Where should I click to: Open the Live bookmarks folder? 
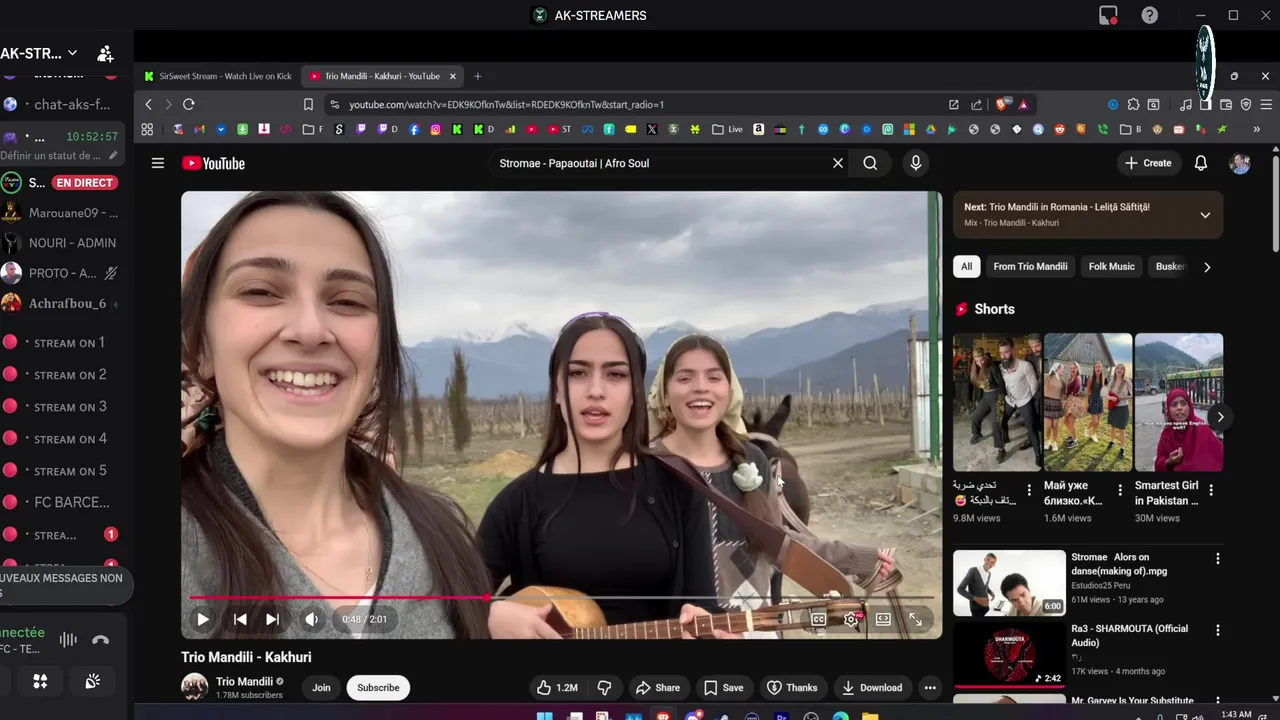pos(727,129)
